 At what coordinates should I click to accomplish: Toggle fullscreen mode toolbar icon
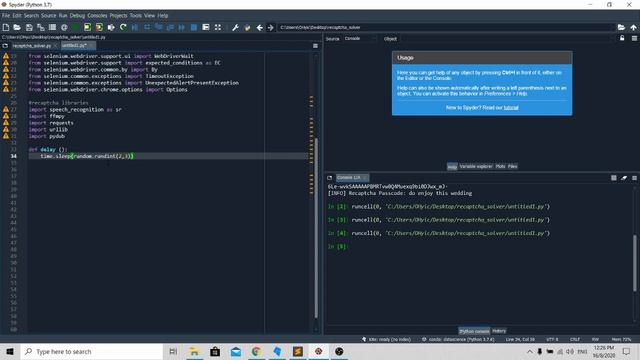pyautogui.click(x=218, y=27)
